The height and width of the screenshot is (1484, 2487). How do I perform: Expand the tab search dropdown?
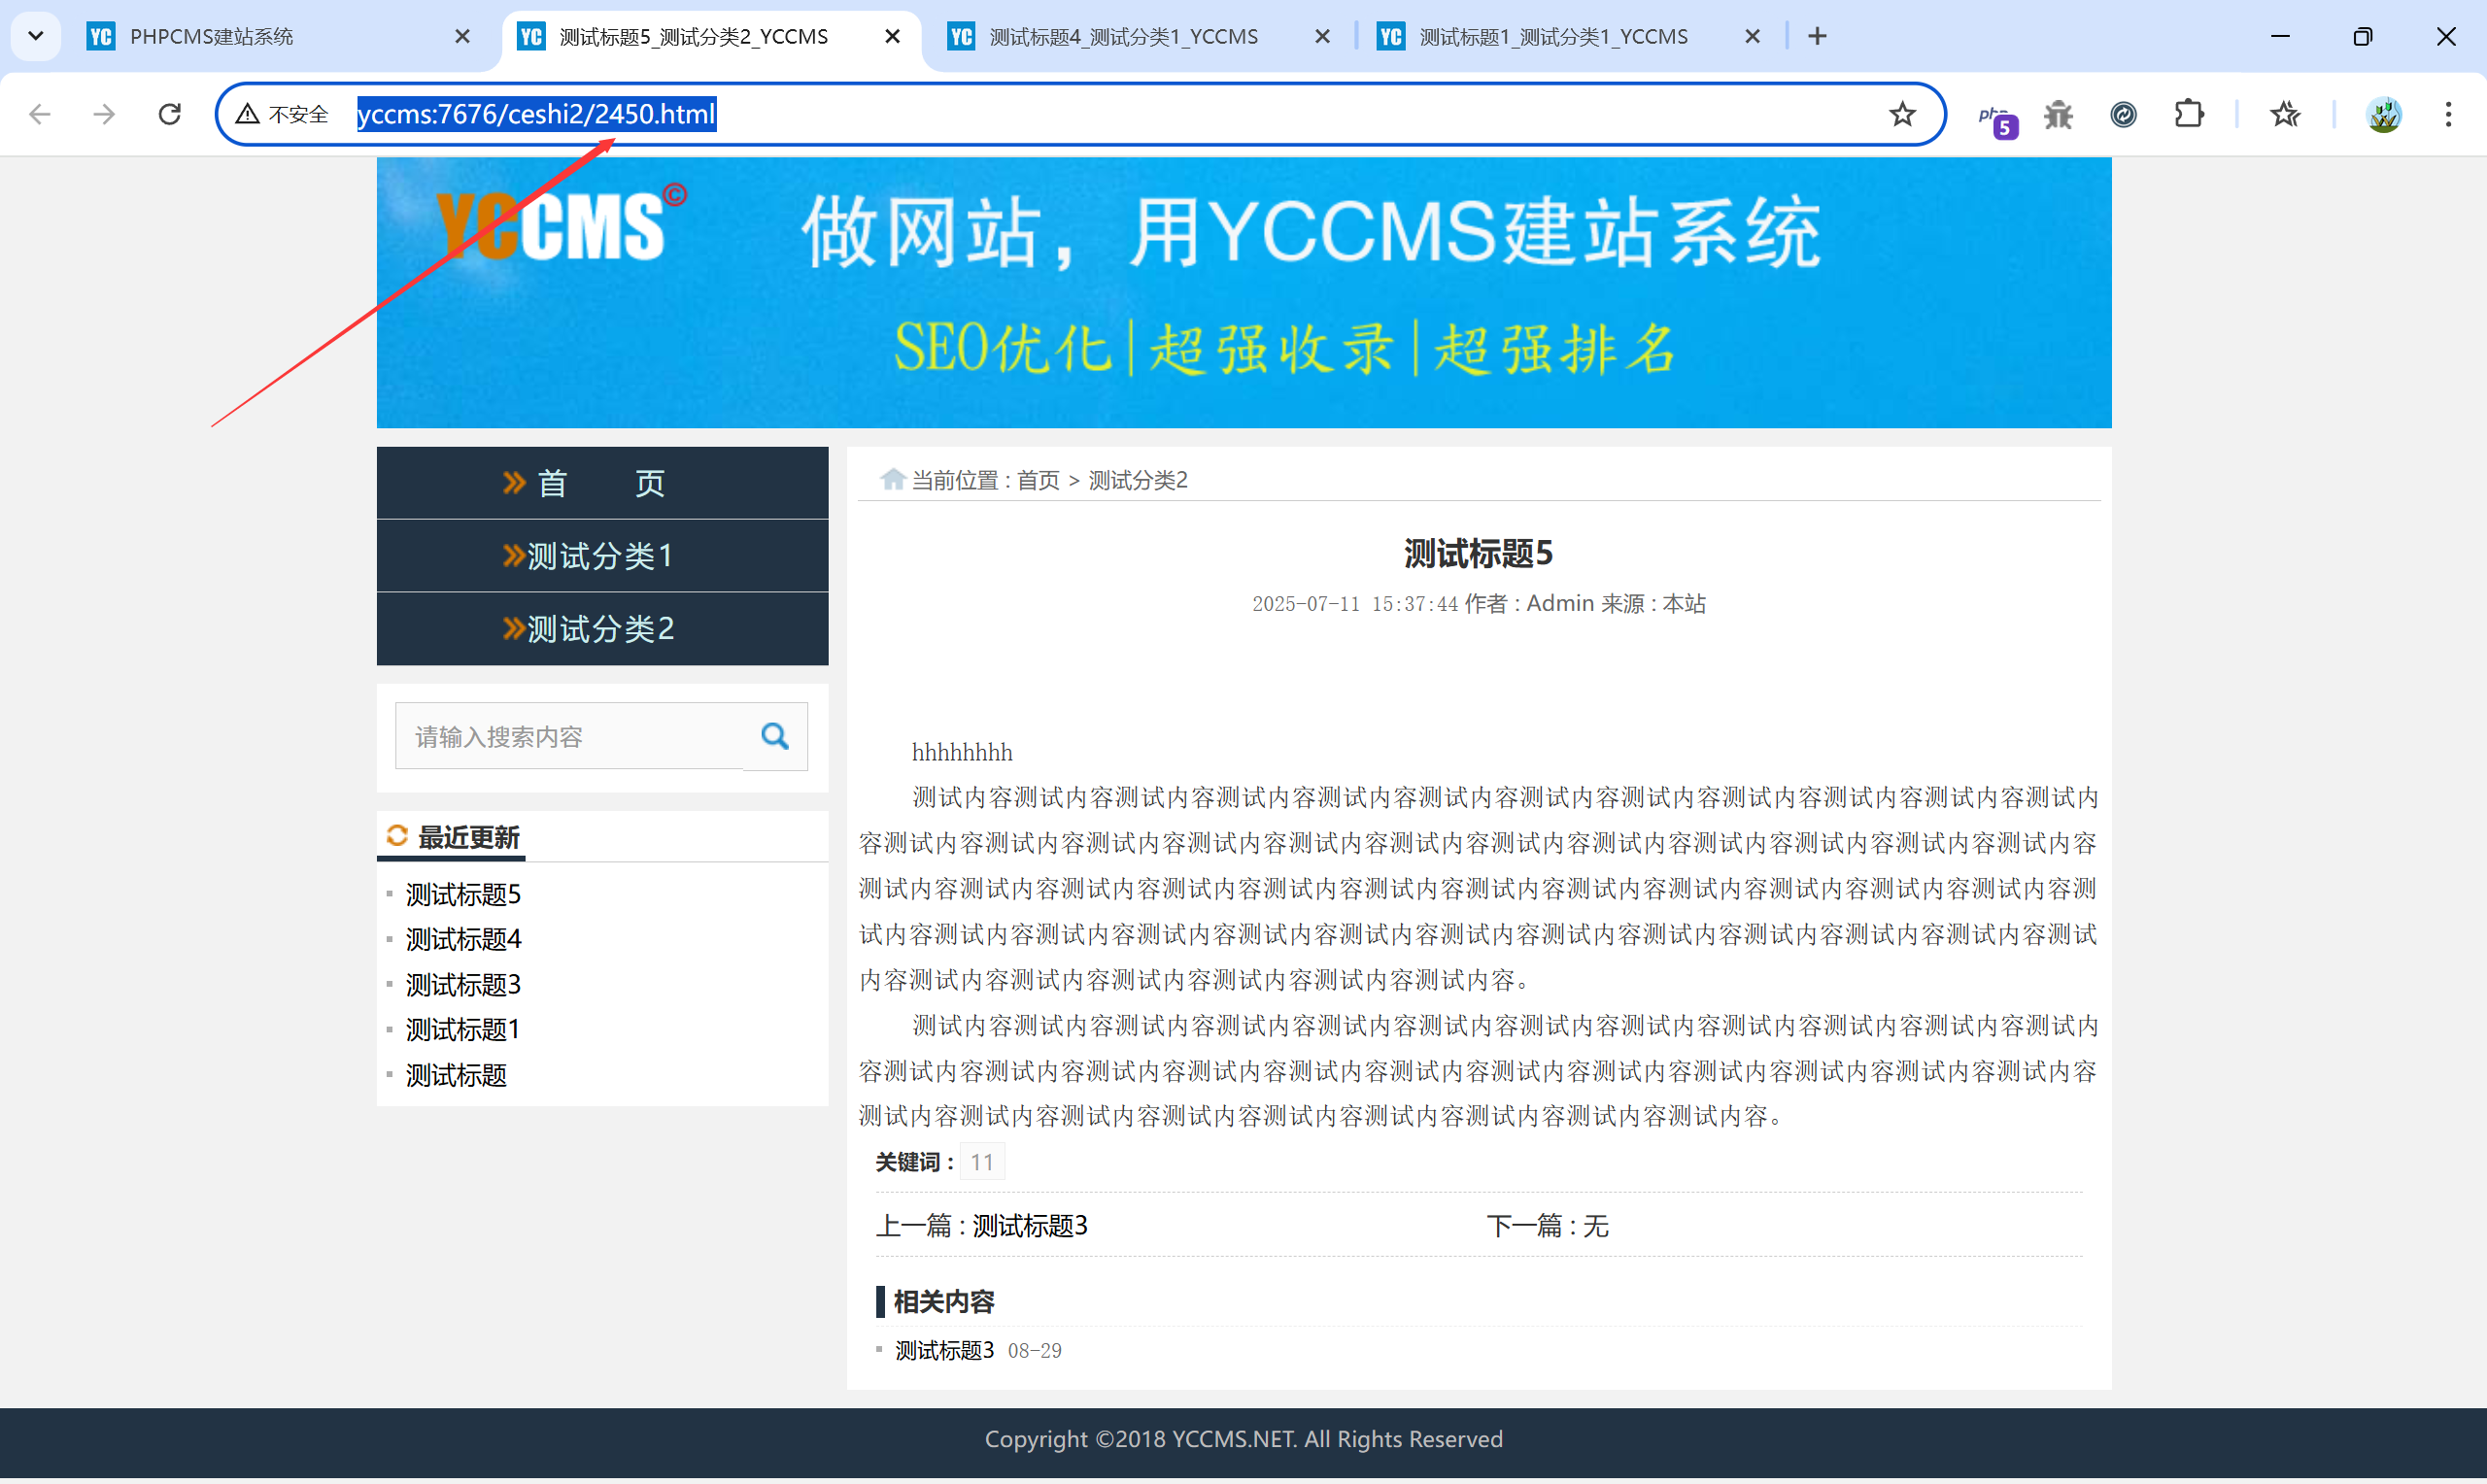point(36,36)
